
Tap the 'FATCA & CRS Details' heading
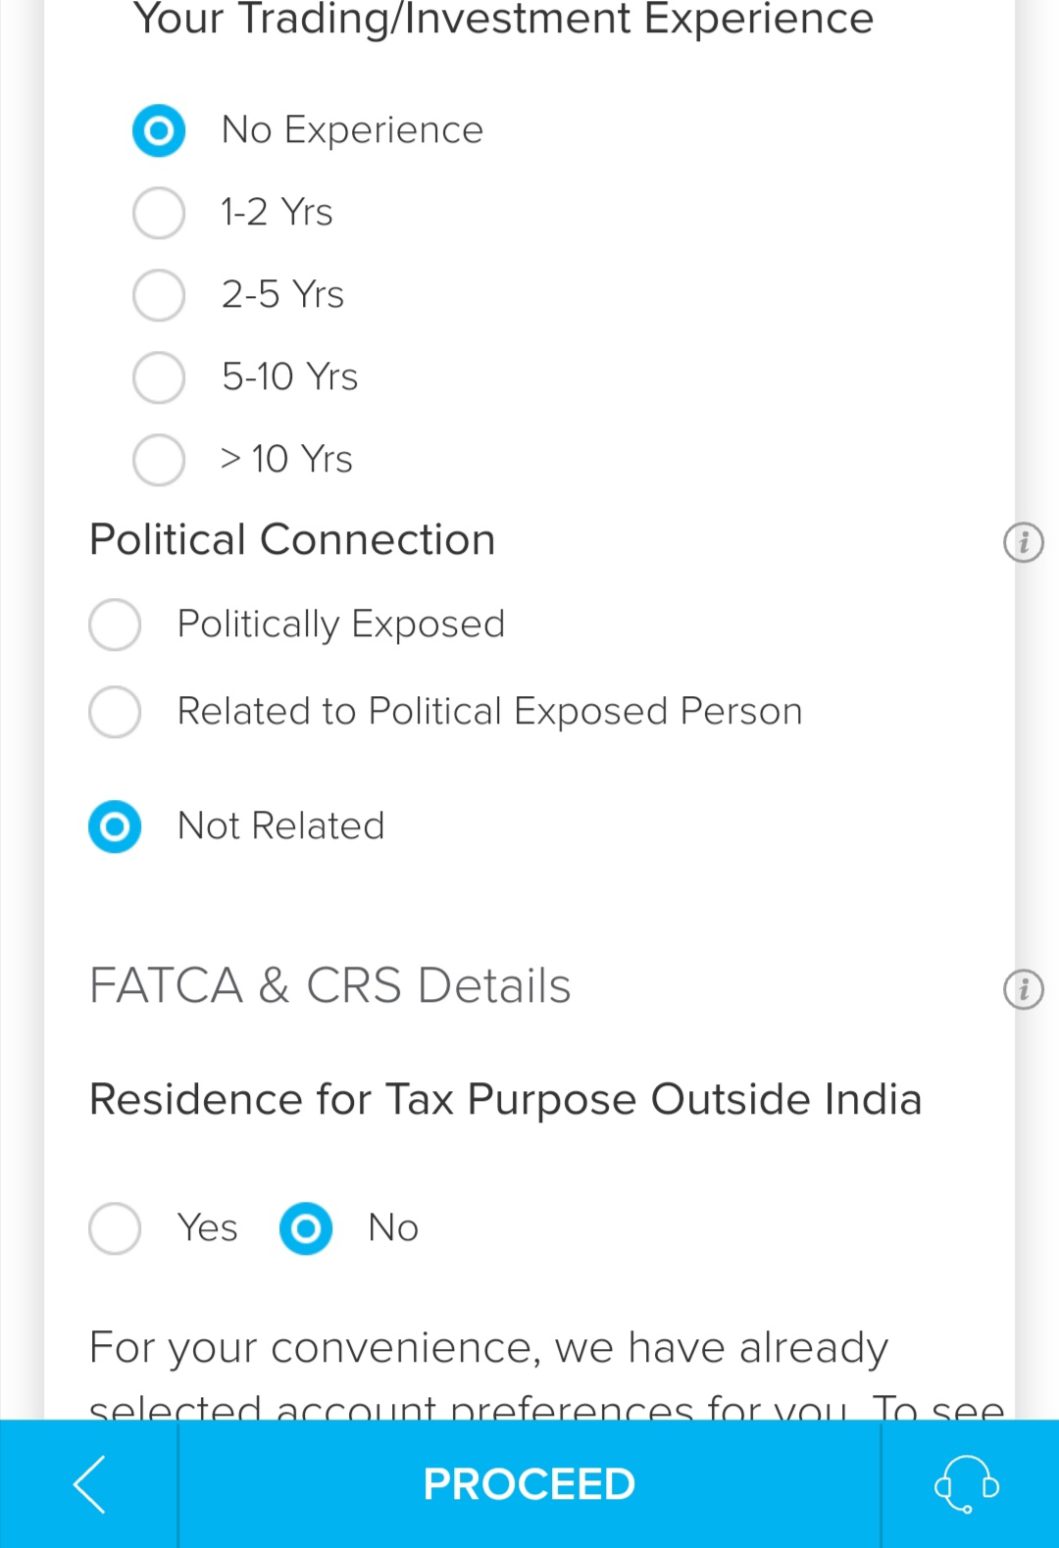[x=330, y=986]
